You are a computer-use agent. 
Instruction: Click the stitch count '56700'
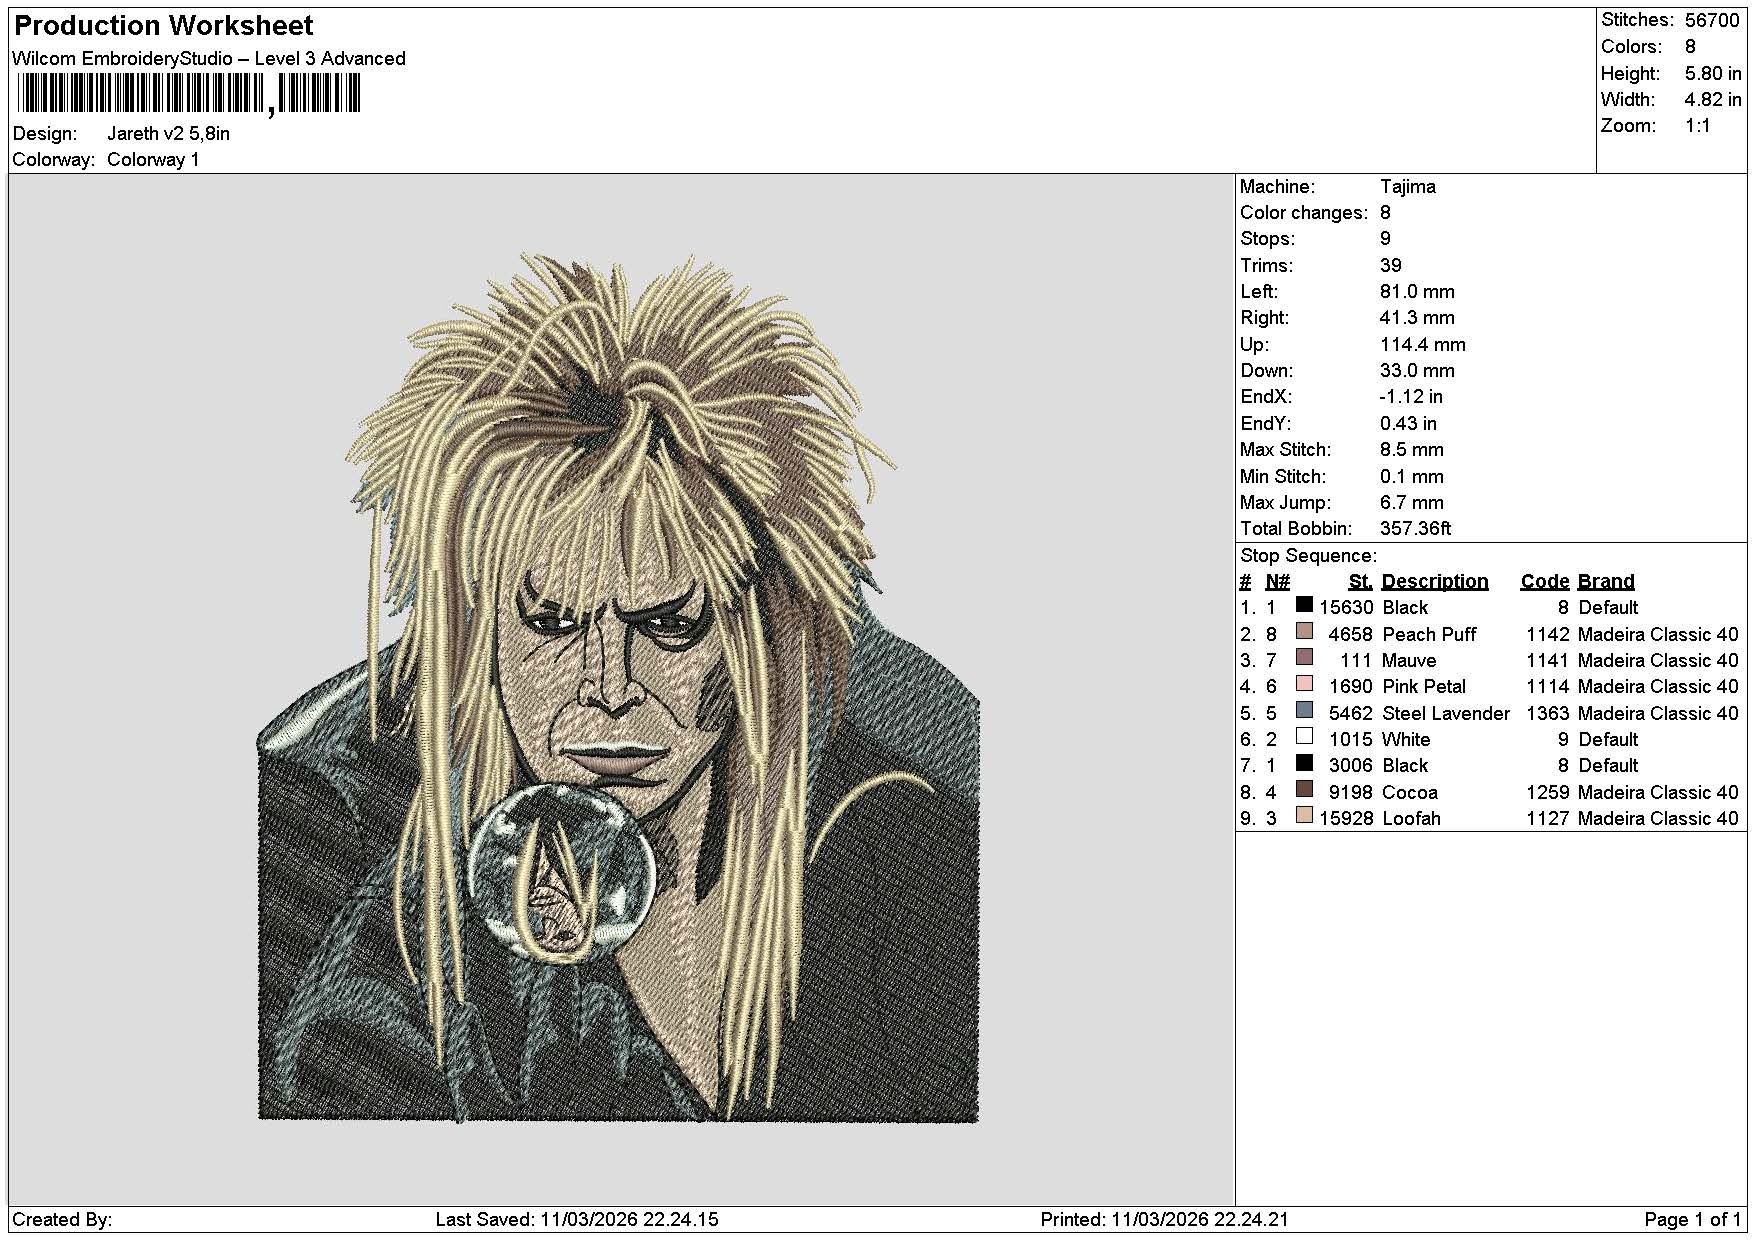(1712, 20)
